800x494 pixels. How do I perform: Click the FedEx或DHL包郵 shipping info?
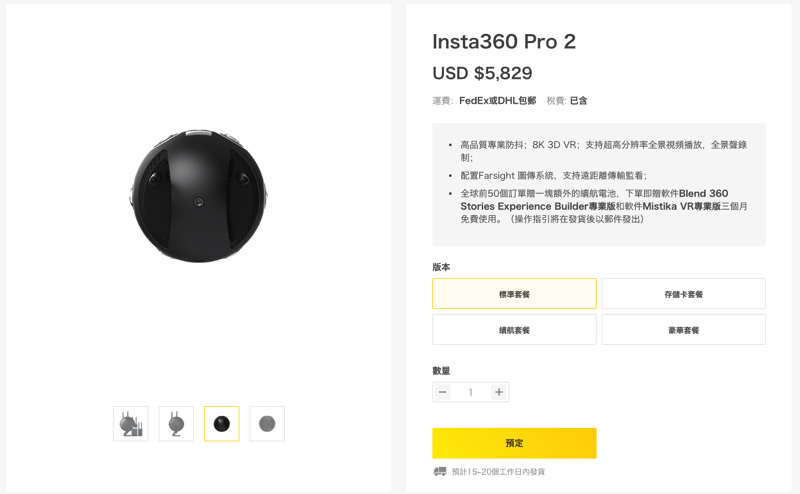point(497,101)
